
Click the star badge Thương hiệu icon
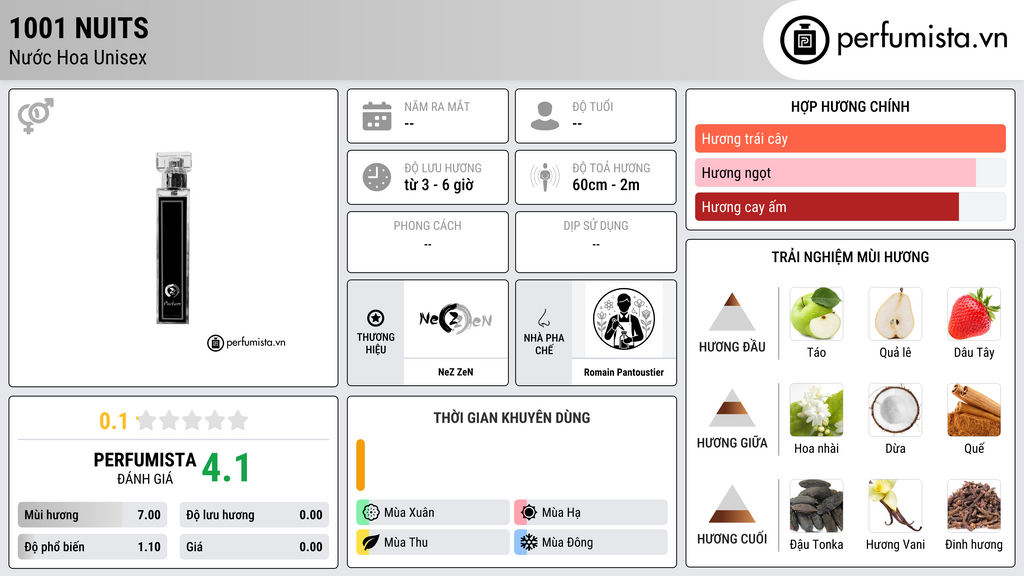(376, 318)
